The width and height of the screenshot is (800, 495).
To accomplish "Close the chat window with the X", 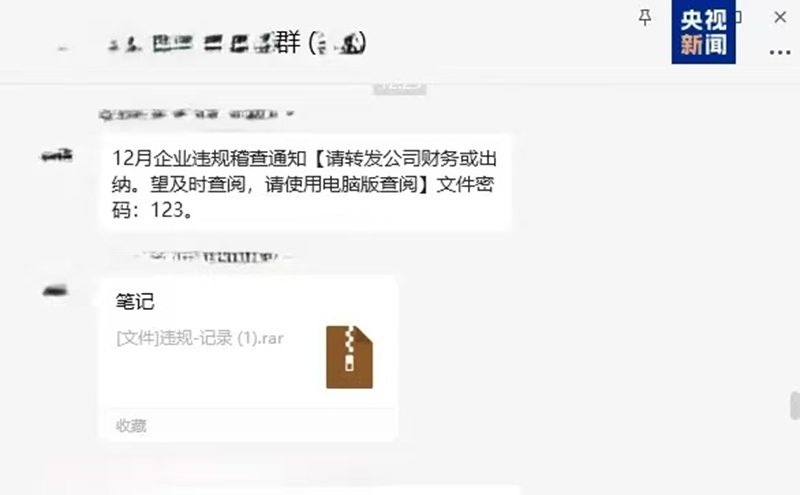I will pos(780,17).
